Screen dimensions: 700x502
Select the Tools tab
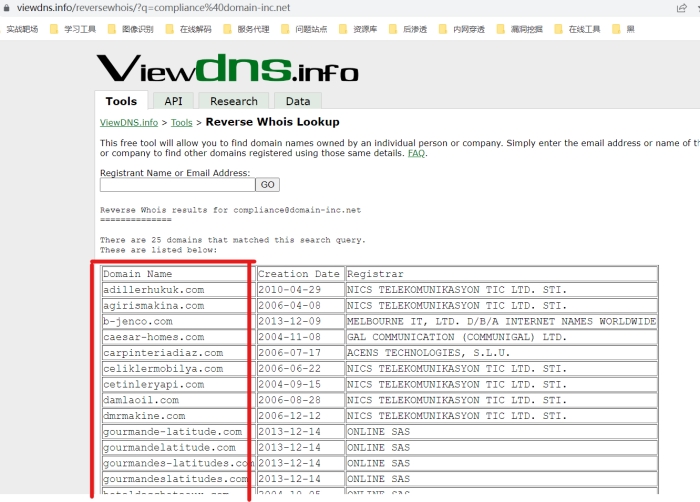[x=121, y=101]
